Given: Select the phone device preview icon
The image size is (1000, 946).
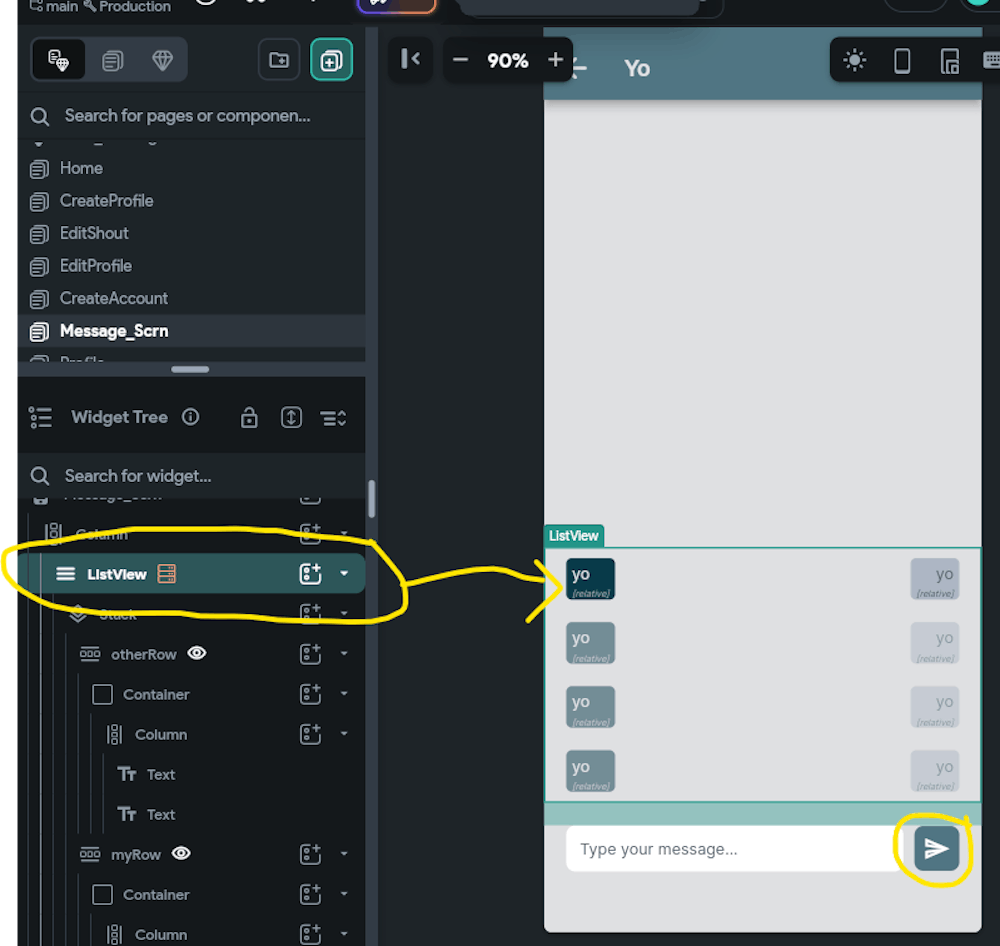Looking at the screenshot, I should (902, 61).
